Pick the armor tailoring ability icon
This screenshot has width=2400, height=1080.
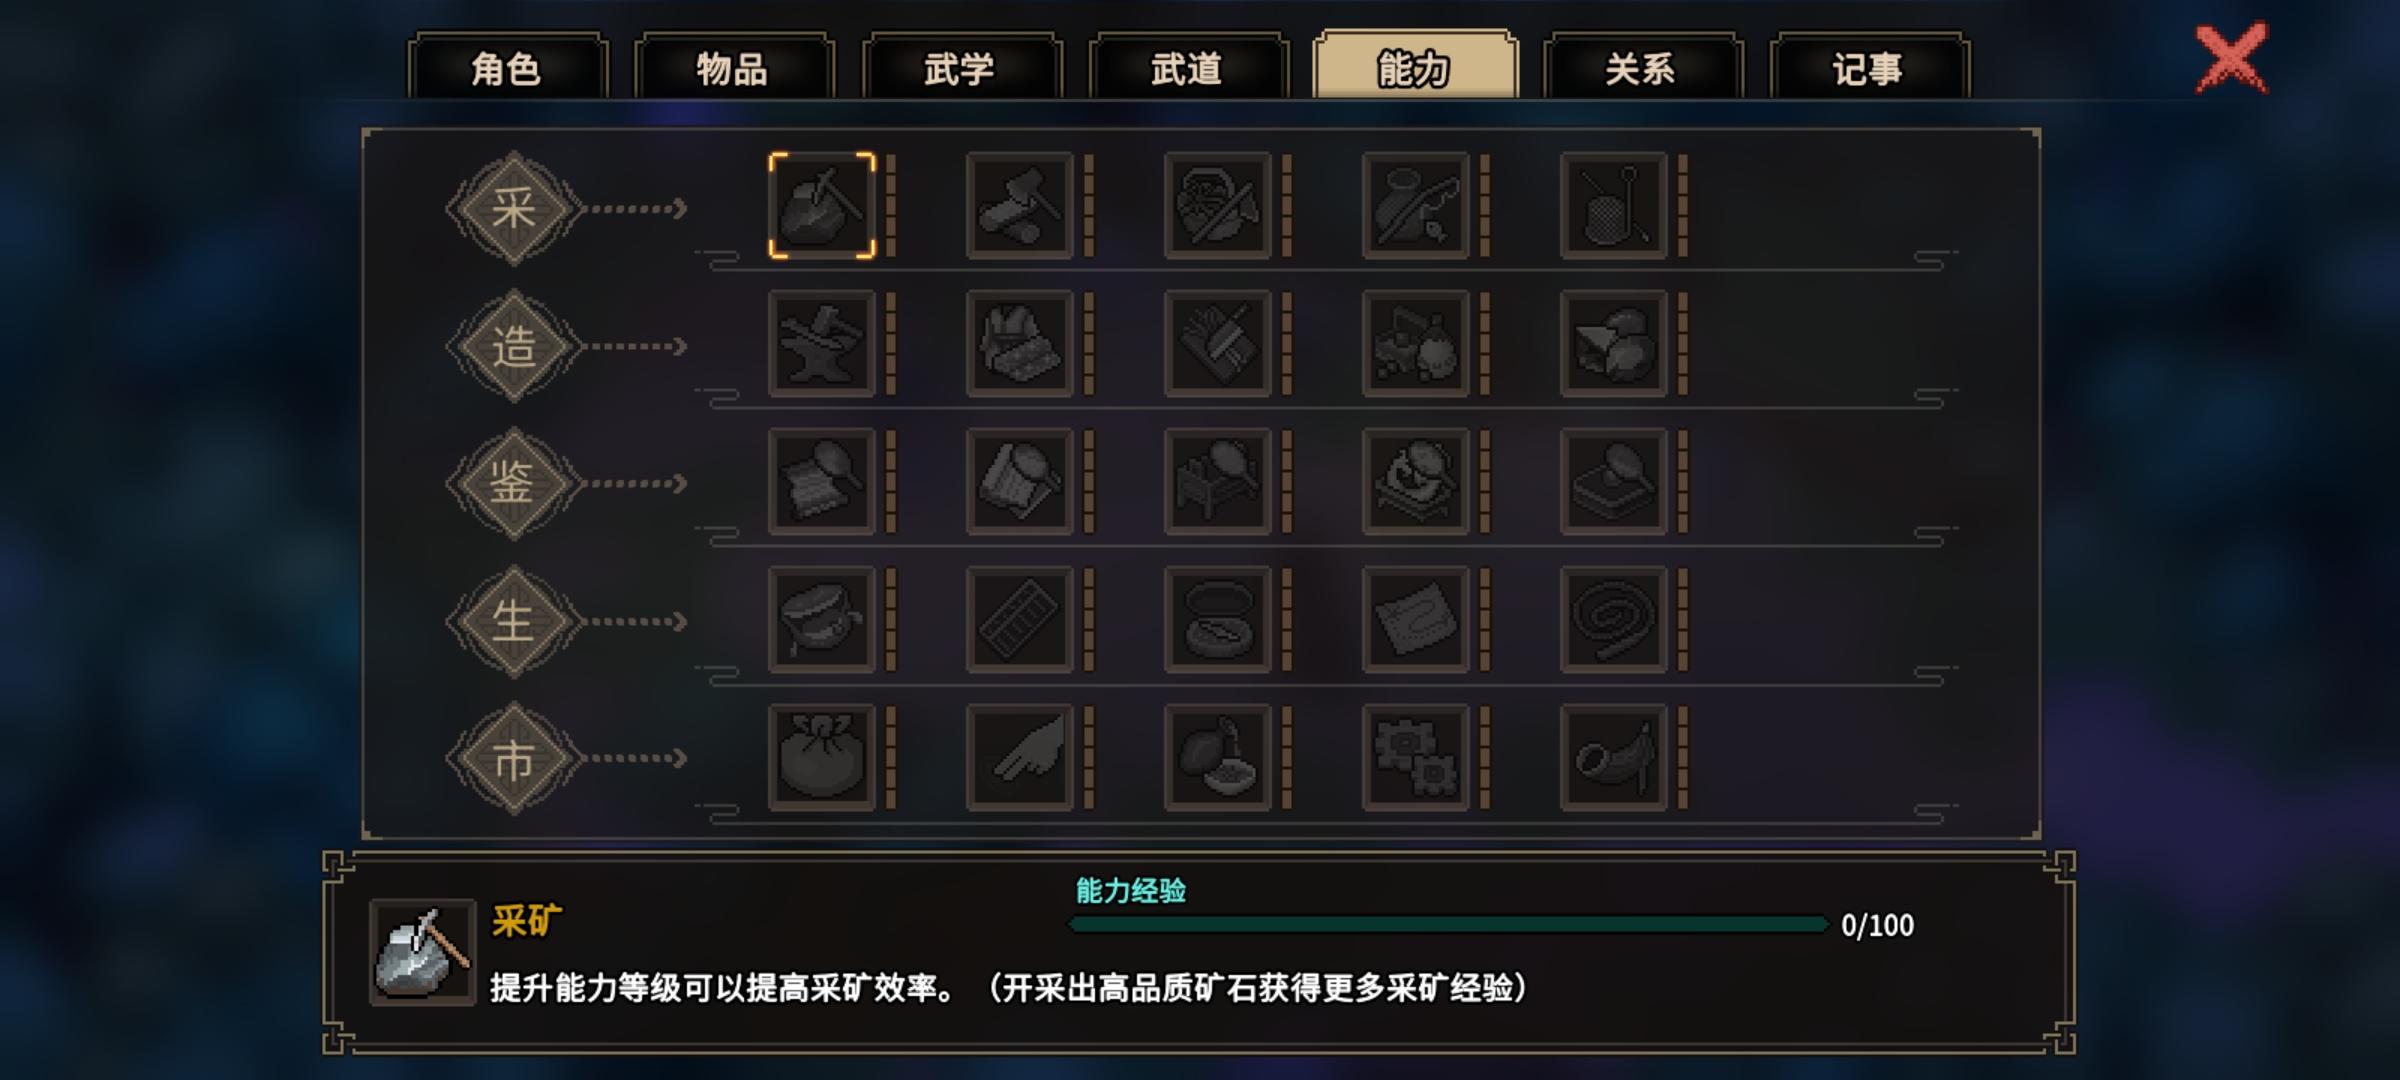pos(1019,344)
